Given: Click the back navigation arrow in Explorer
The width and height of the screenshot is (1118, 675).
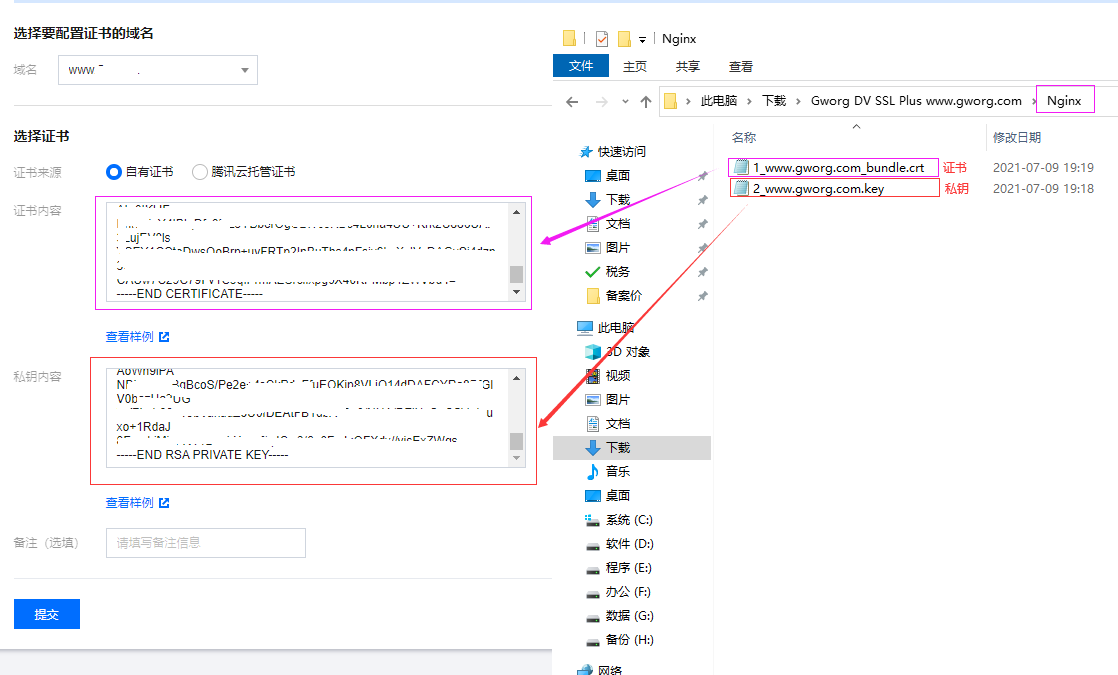Looking at the screenshot, I should (x=572, y=101).
